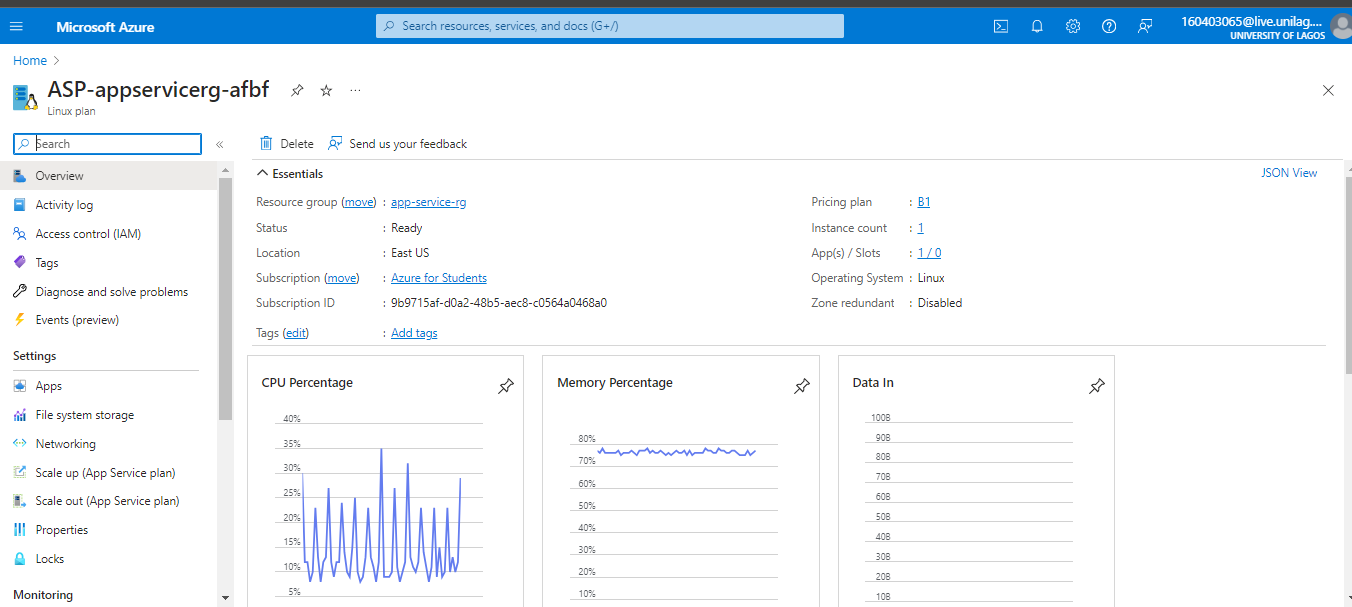Click the Delete trash icon
The height and width of the screenshot is (607, 1352).
(266, 144)
